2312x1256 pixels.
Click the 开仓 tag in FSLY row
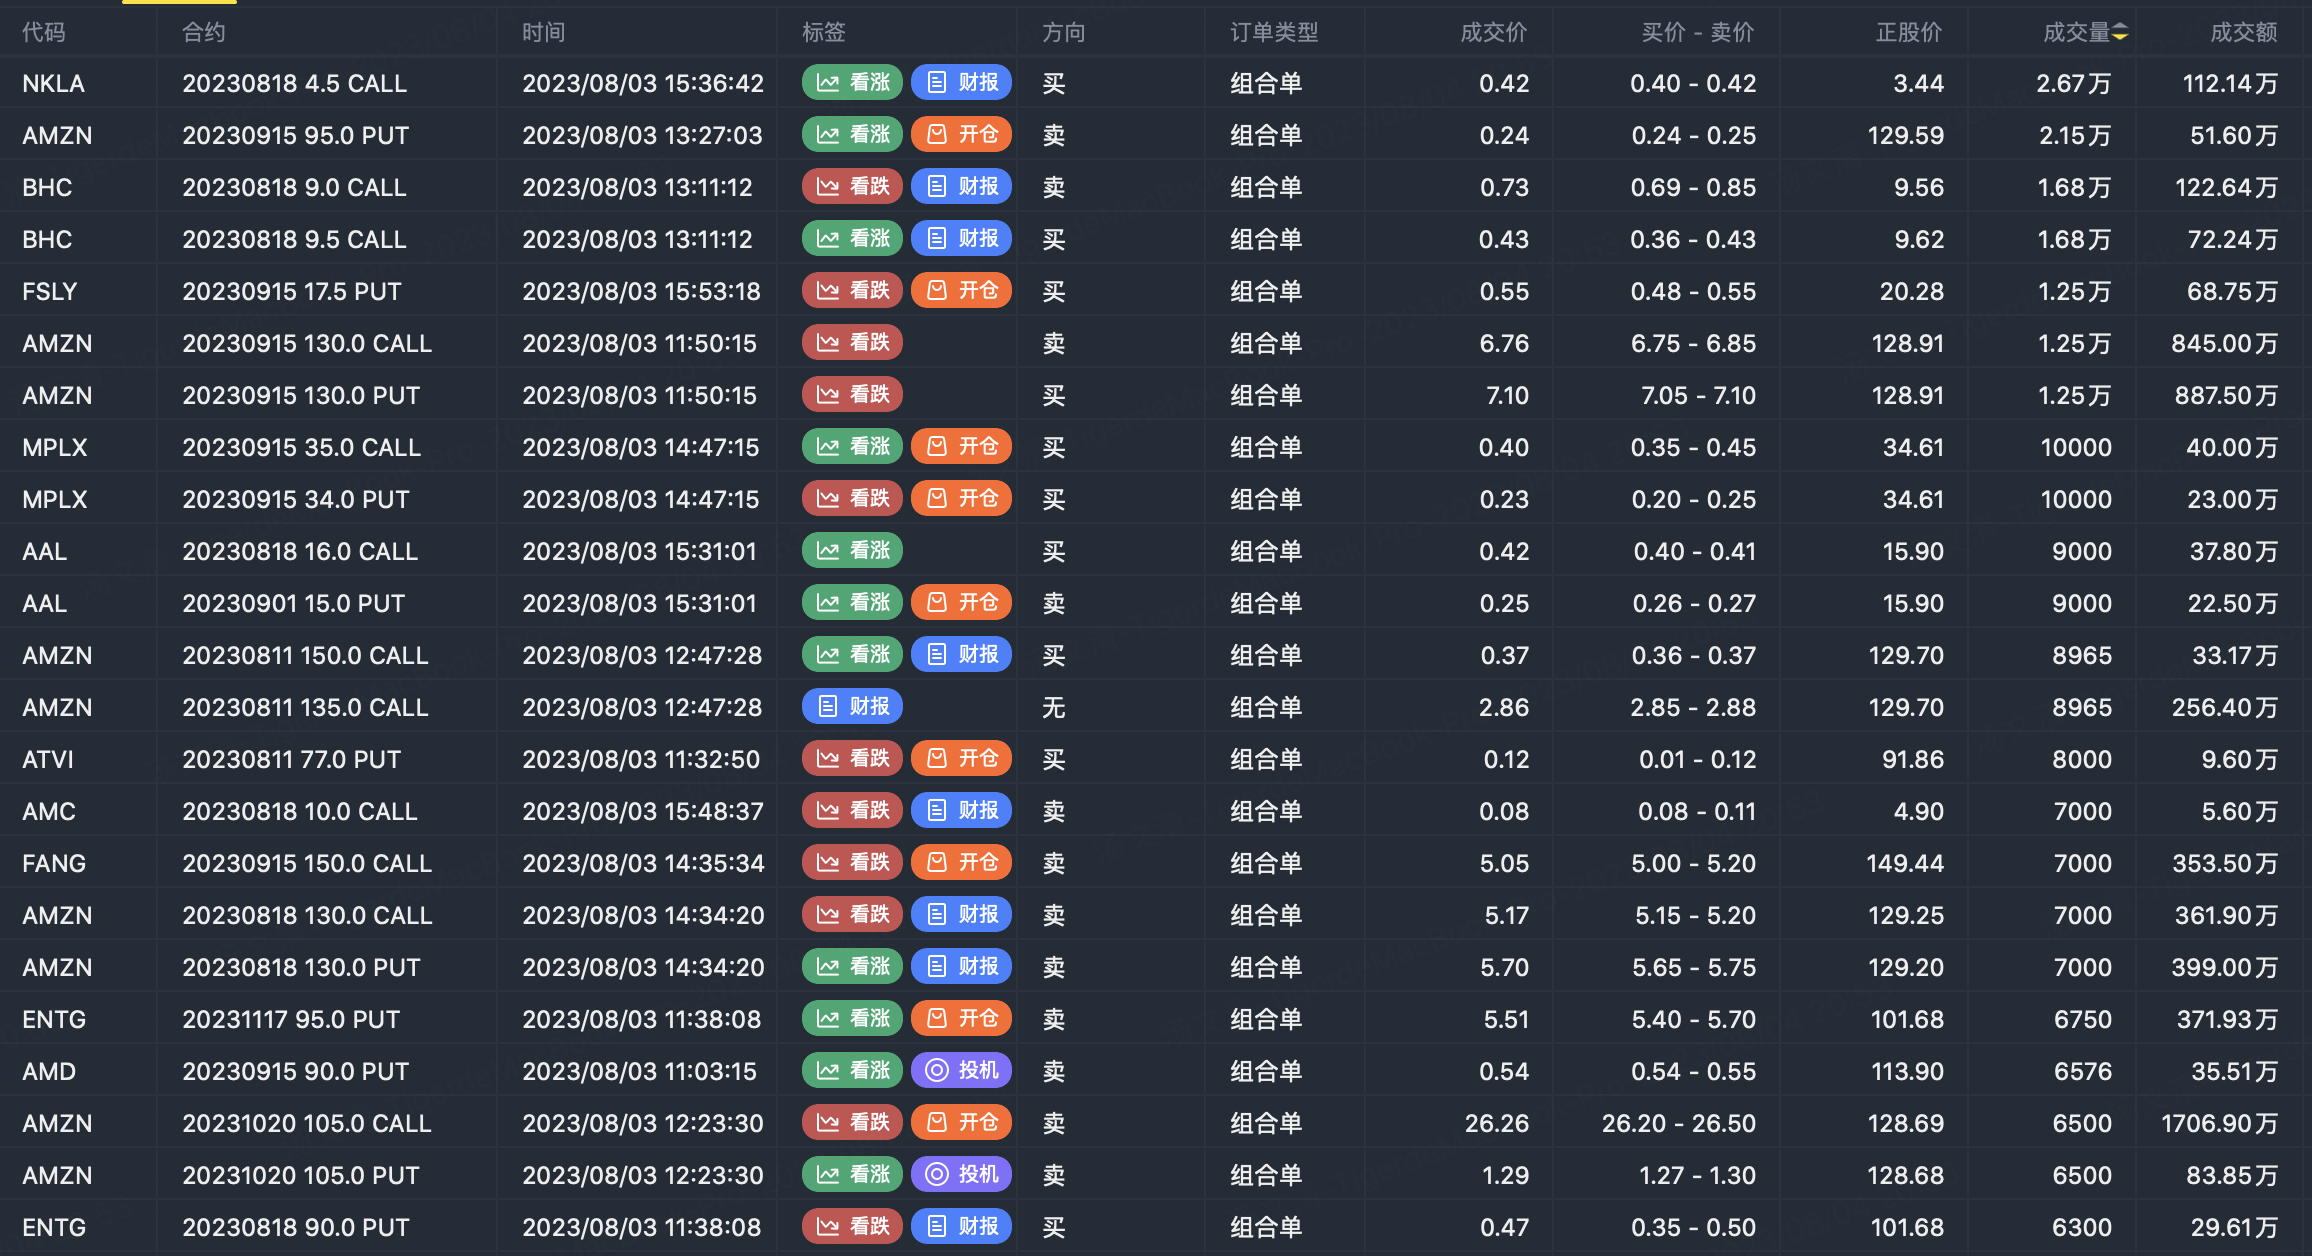tap(962, 291)
